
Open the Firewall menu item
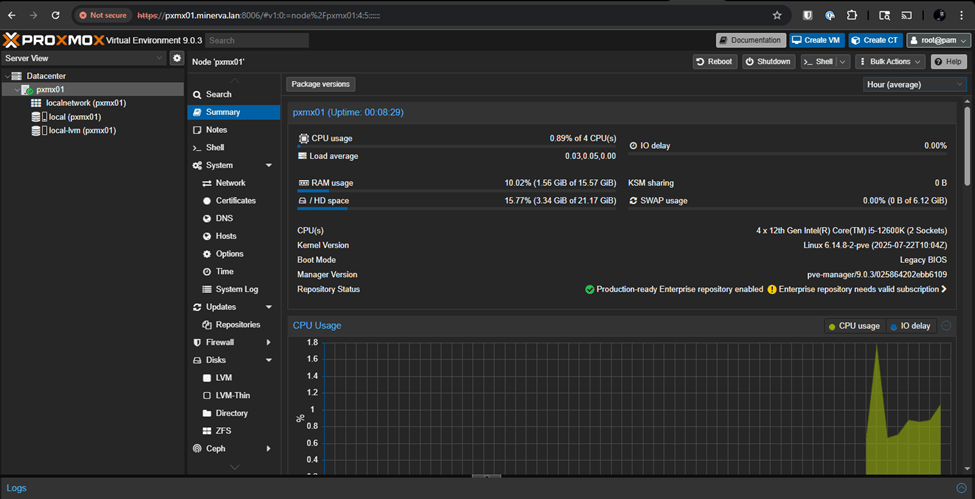click(x=219, y=342)
